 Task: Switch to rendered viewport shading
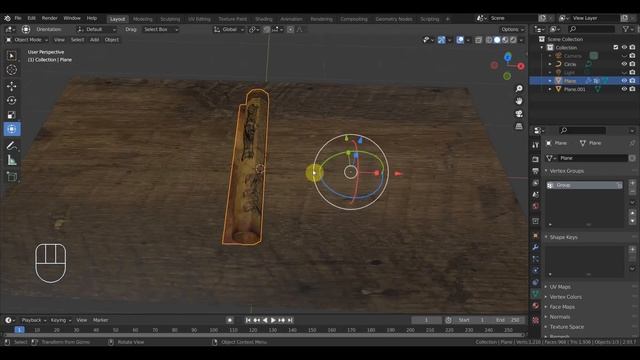pos(513,40)
